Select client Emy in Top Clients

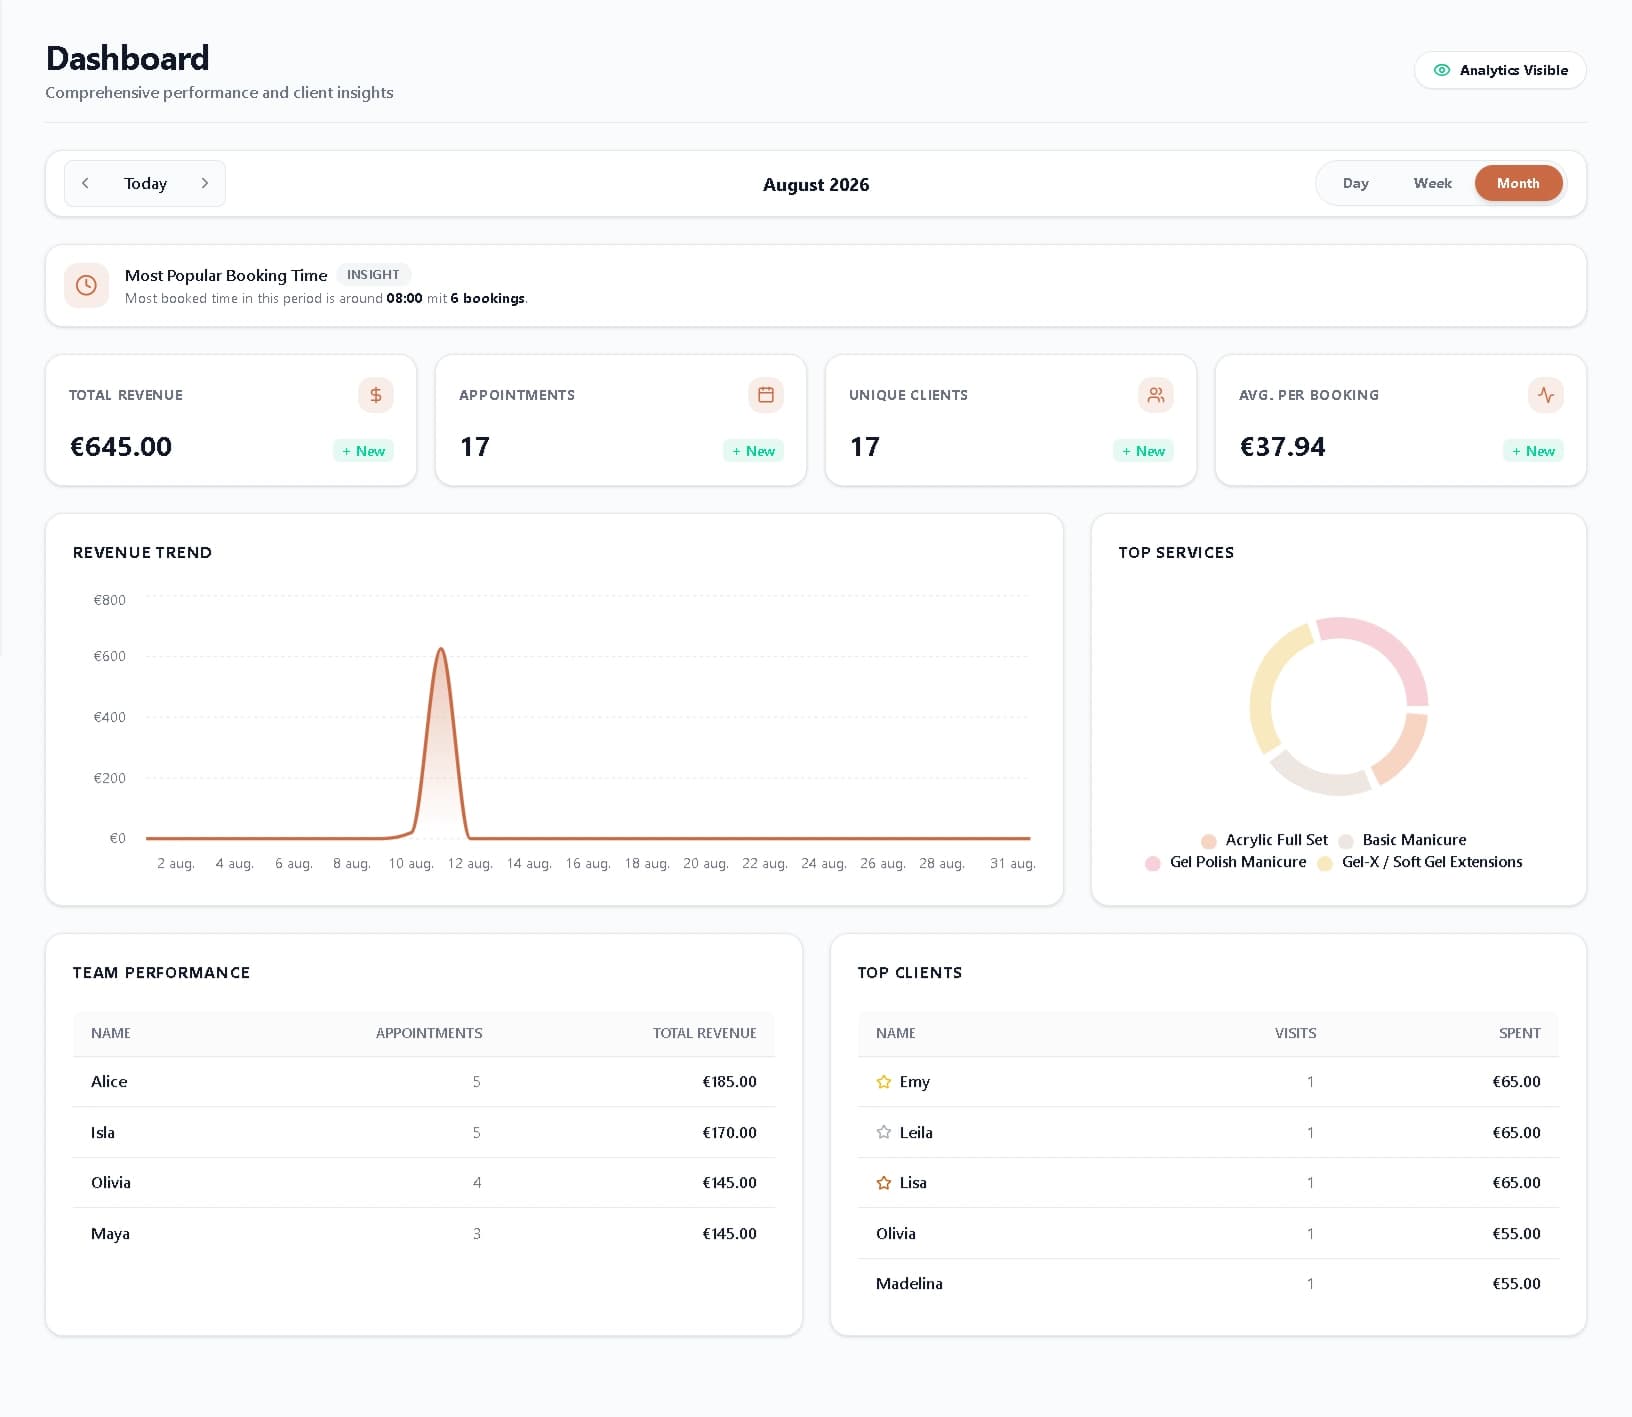pyautogui.click(x=1208, y=1082)
